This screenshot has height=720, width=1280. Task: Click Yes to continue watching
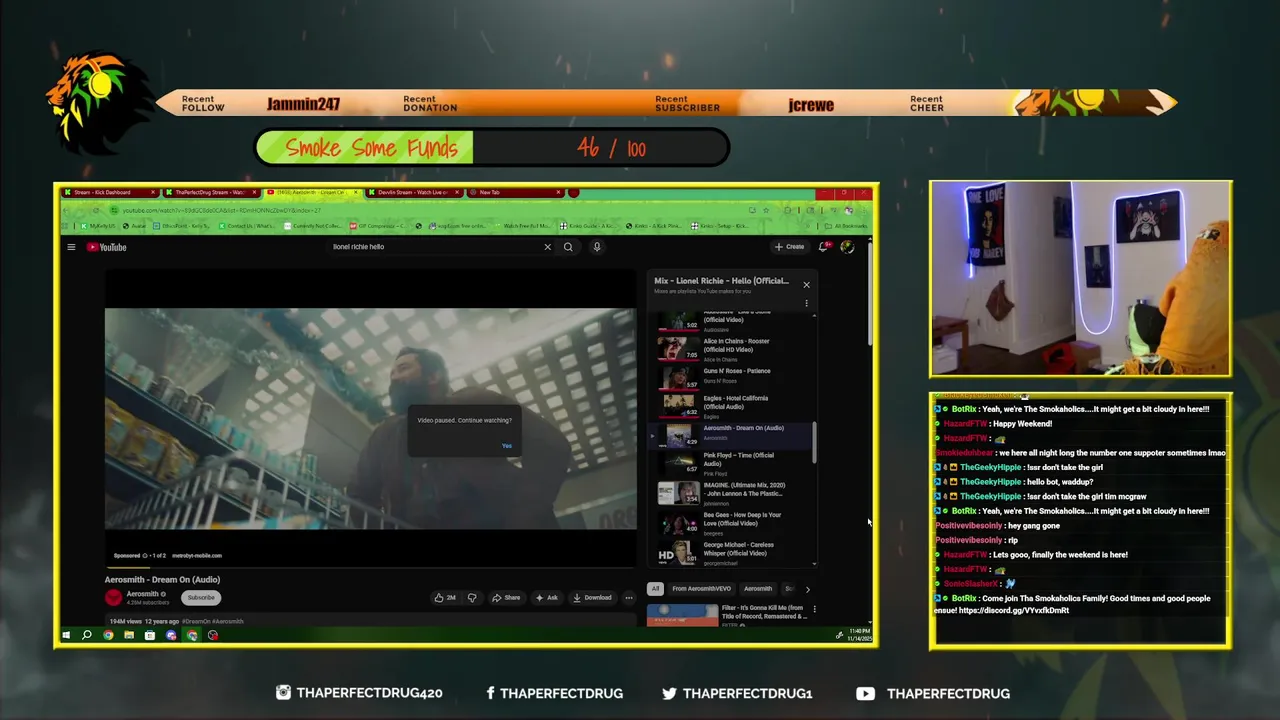tap(507, 446)
